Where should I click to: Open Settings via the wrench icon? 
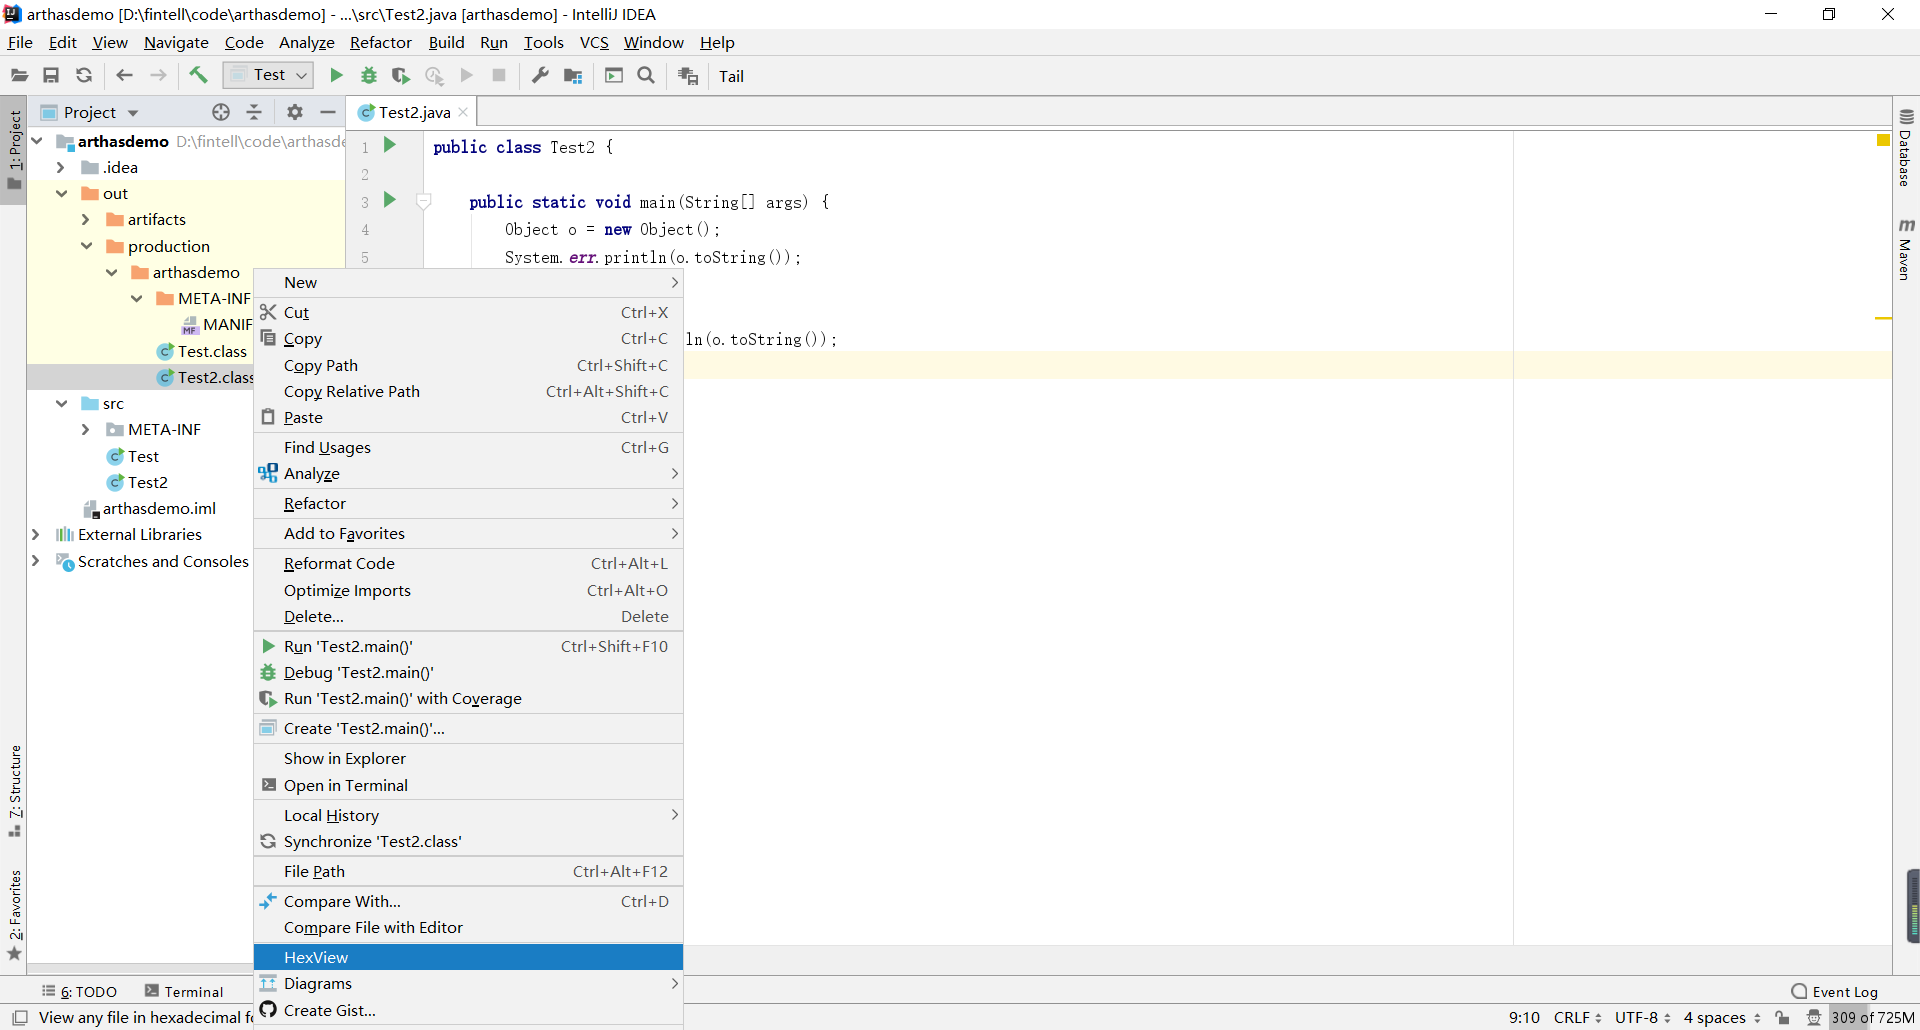(x=540, y=75)
